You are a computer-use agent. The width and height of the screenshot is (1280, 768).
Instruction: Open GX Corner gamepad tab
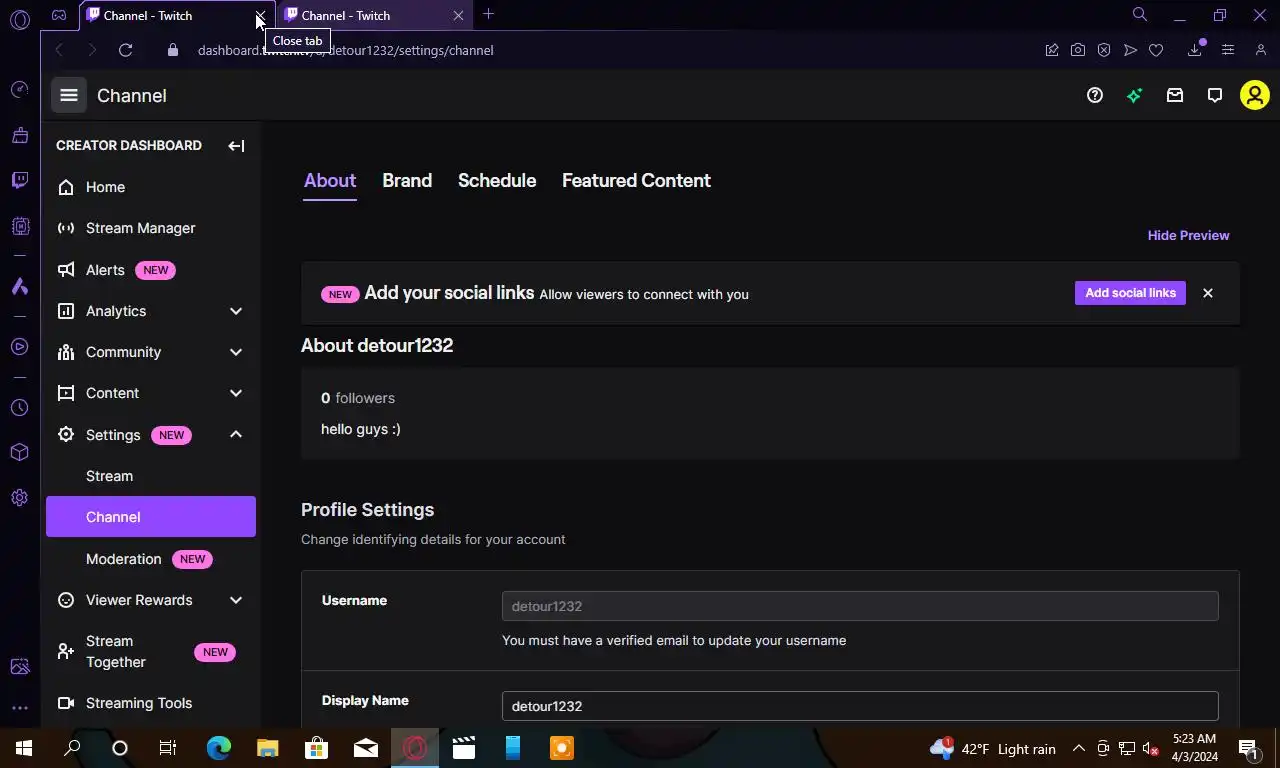pos(59,15)
